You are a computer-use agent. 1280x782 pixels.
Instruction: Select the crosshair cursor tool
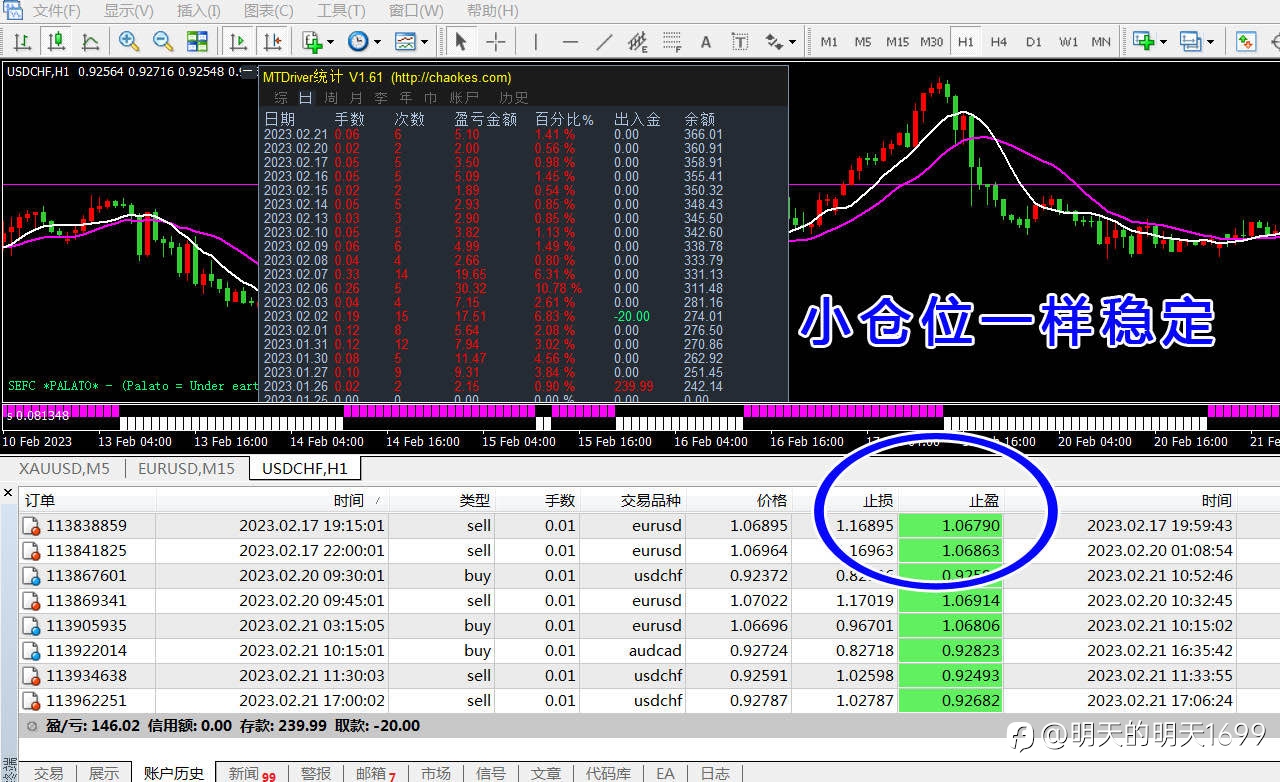click(495, 41)
